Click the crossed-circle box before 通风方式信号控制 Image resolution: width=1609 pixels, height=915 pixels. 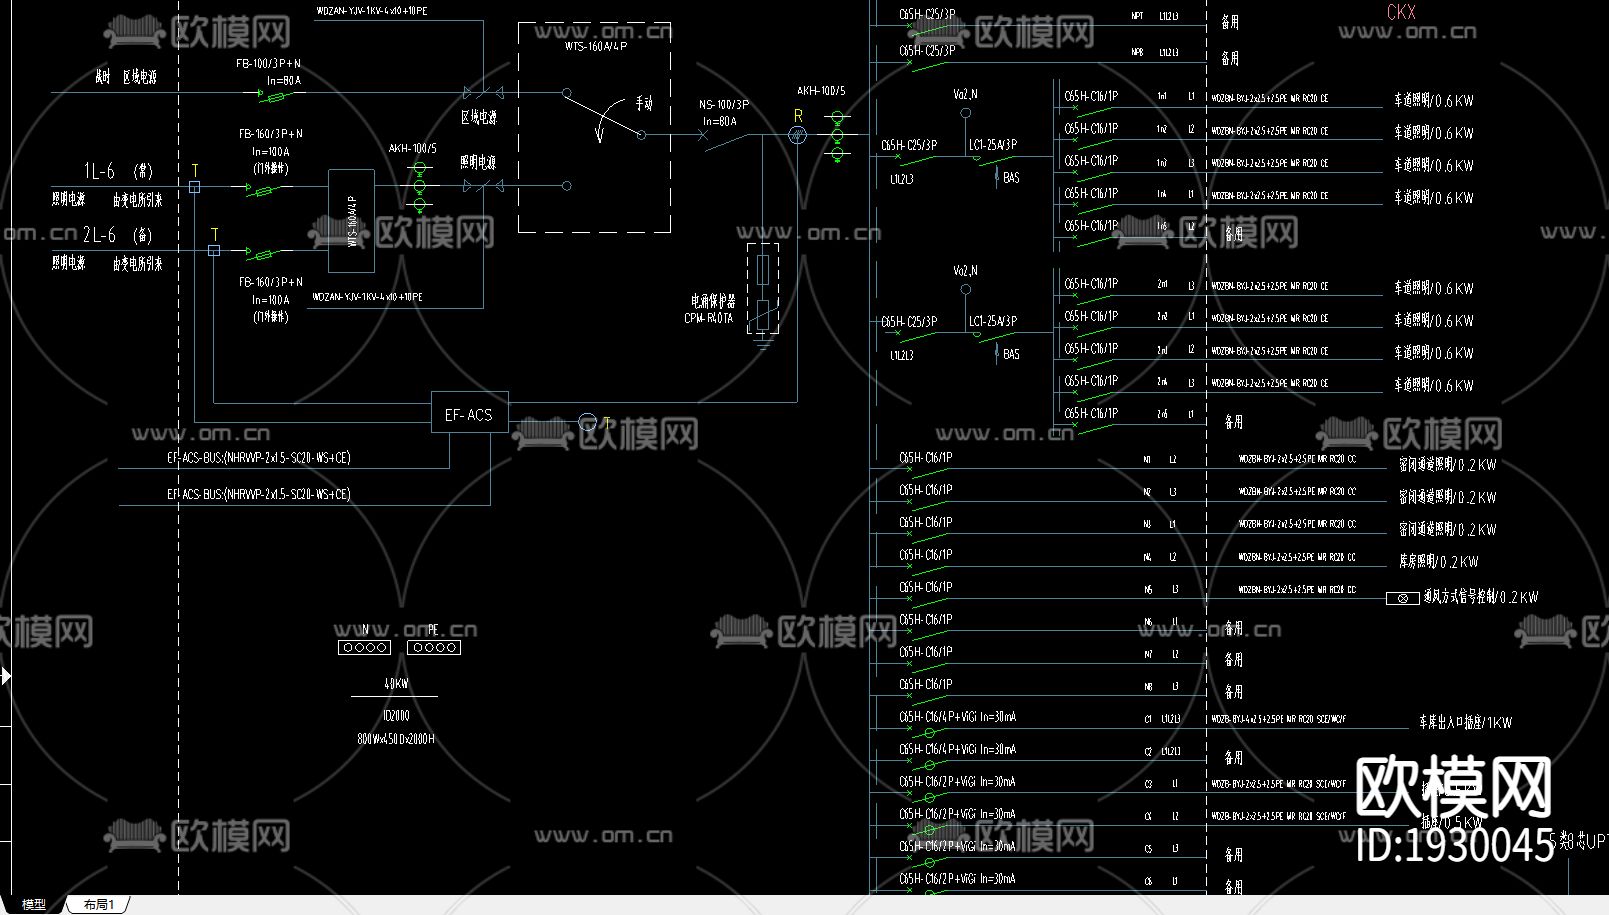point(1403,598)
